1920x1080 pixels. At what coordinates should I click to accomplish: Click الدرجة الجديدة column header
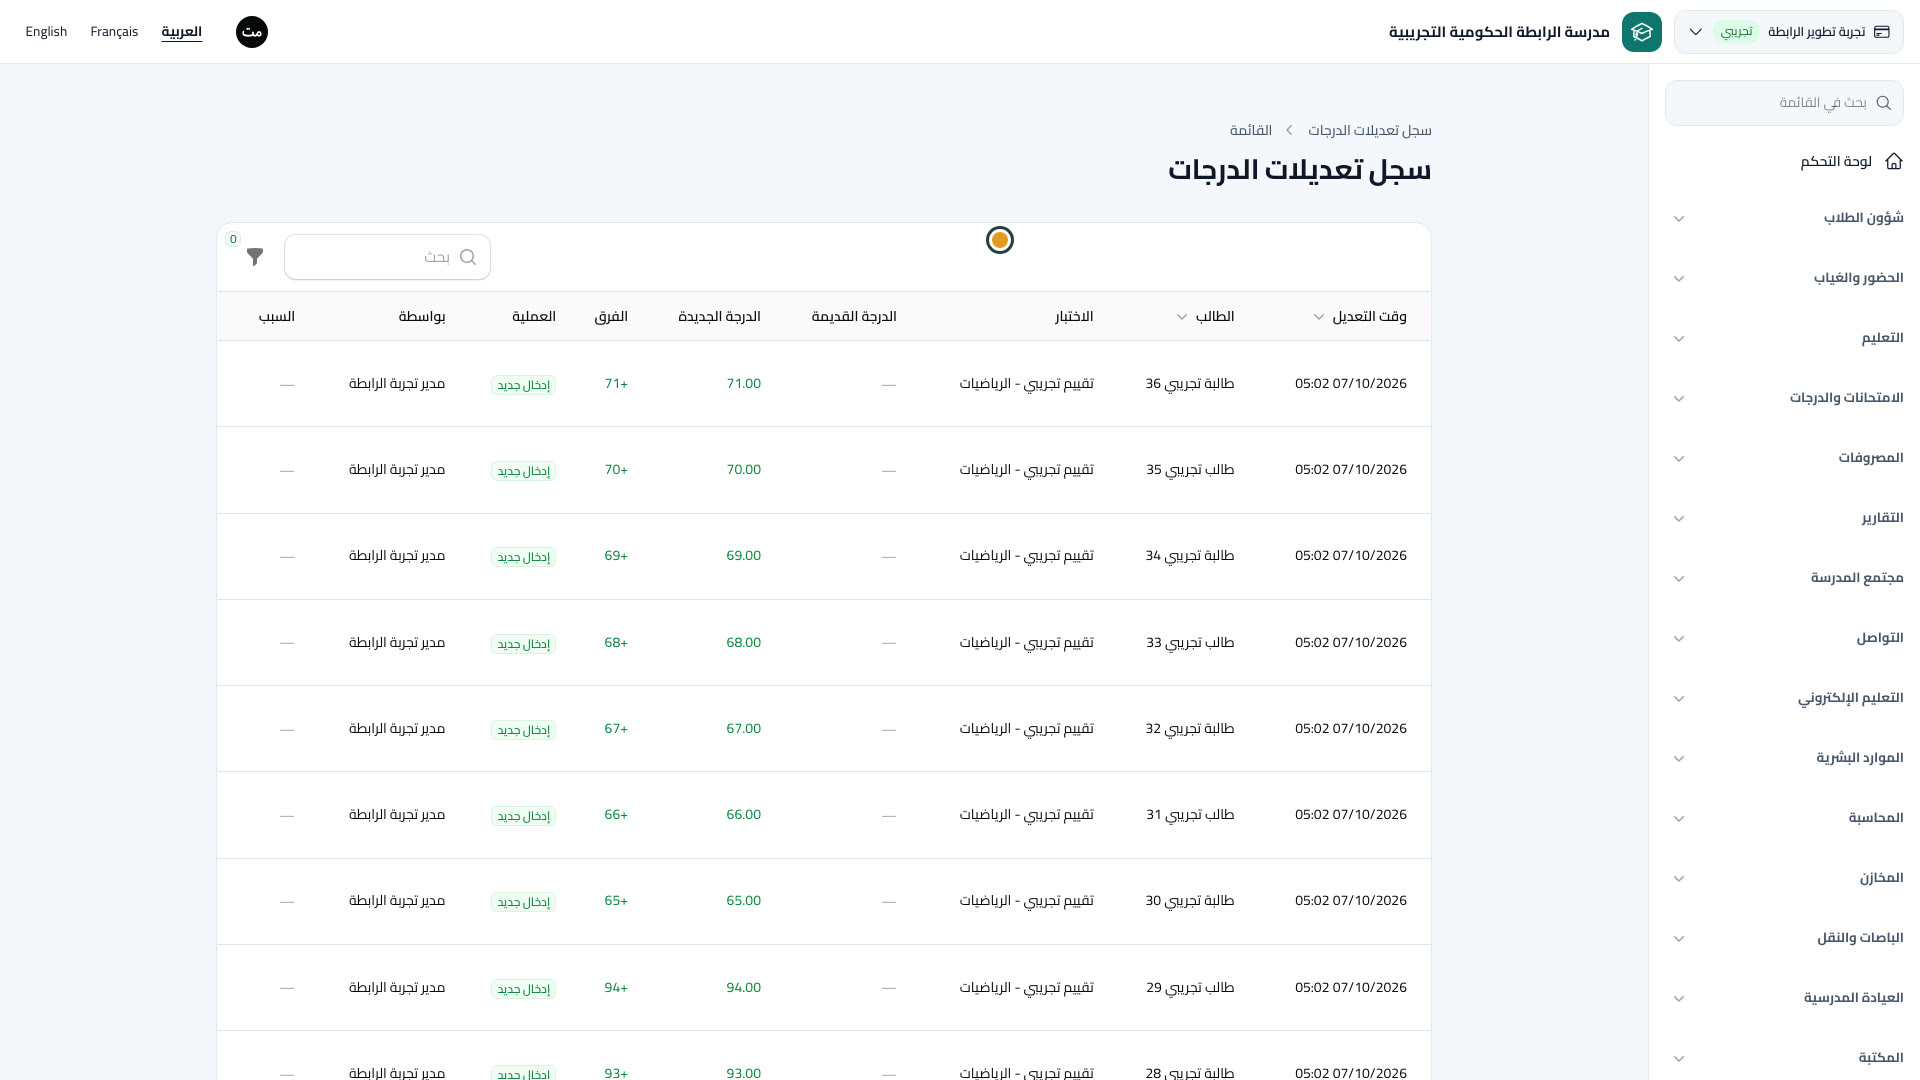coord(720,317)
